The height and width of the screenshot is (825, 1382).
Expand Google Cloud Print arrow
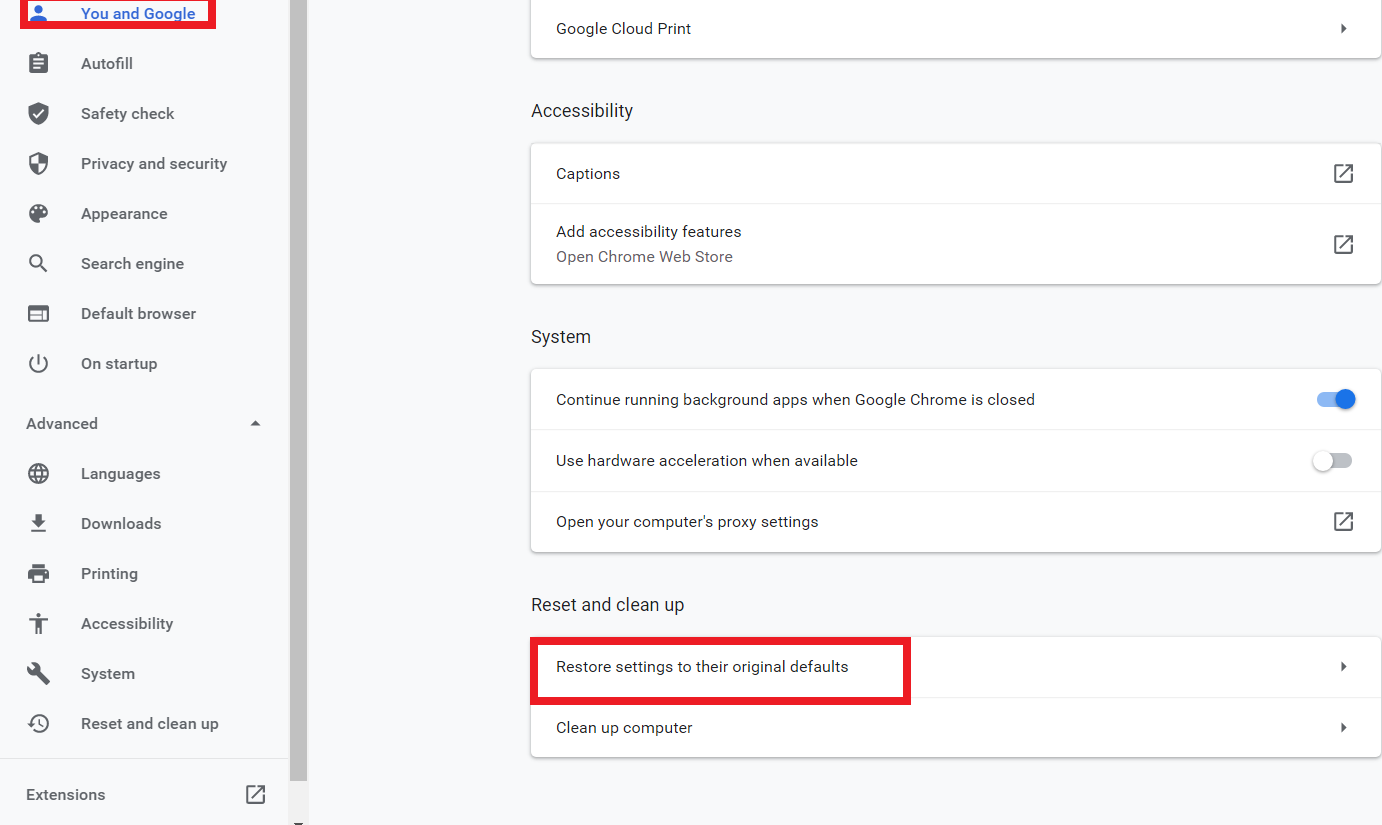tap(1343, 29)
